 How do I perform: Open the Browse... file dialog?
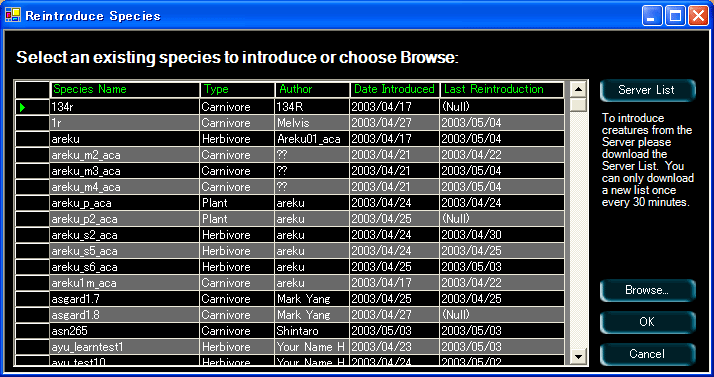click(648, 290)
